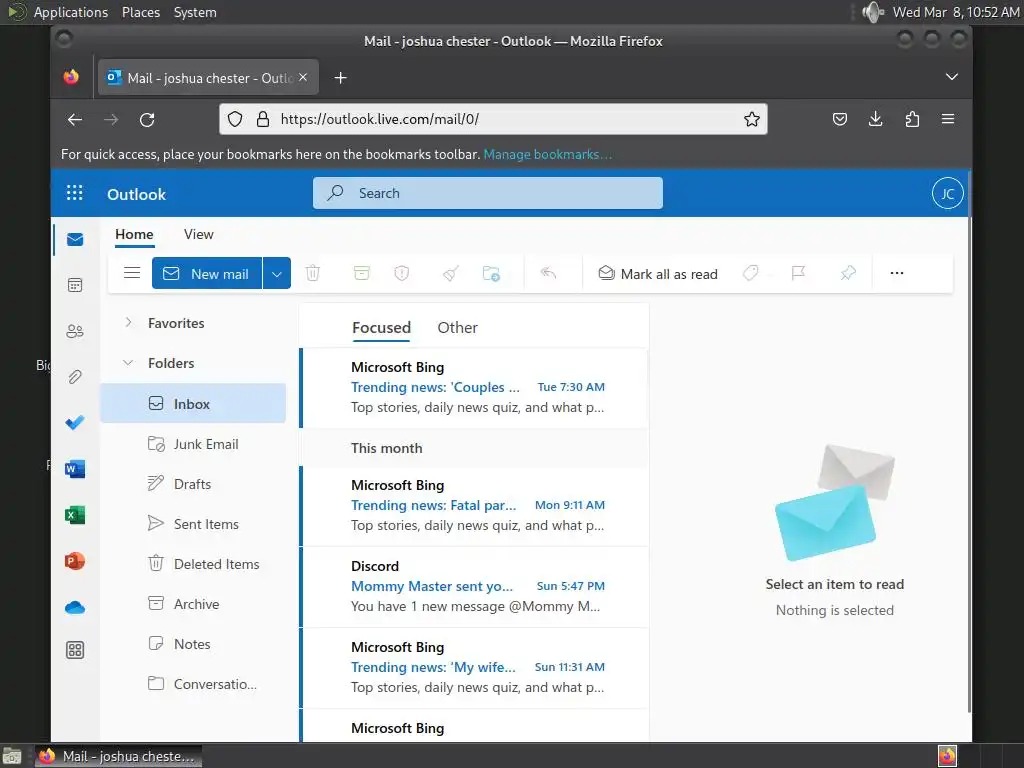Viewport: 1024px width, 768px height.
Task: Open the System menu in top panel
Action: [195, 12]
